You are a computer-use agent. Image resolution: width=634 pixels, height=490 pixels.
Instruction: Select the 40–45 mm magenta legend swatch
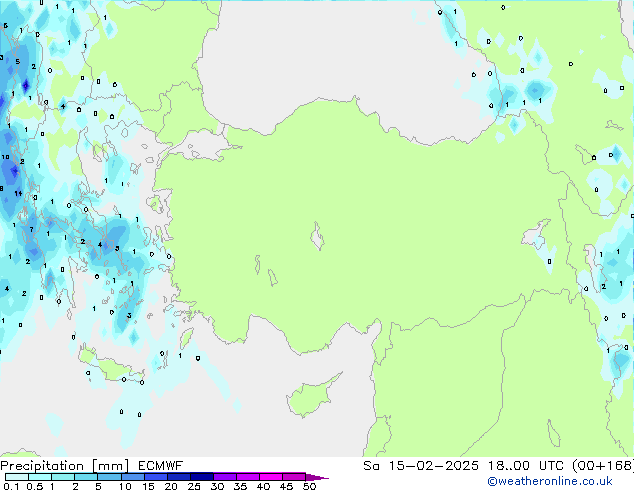(x=271, y=477)
